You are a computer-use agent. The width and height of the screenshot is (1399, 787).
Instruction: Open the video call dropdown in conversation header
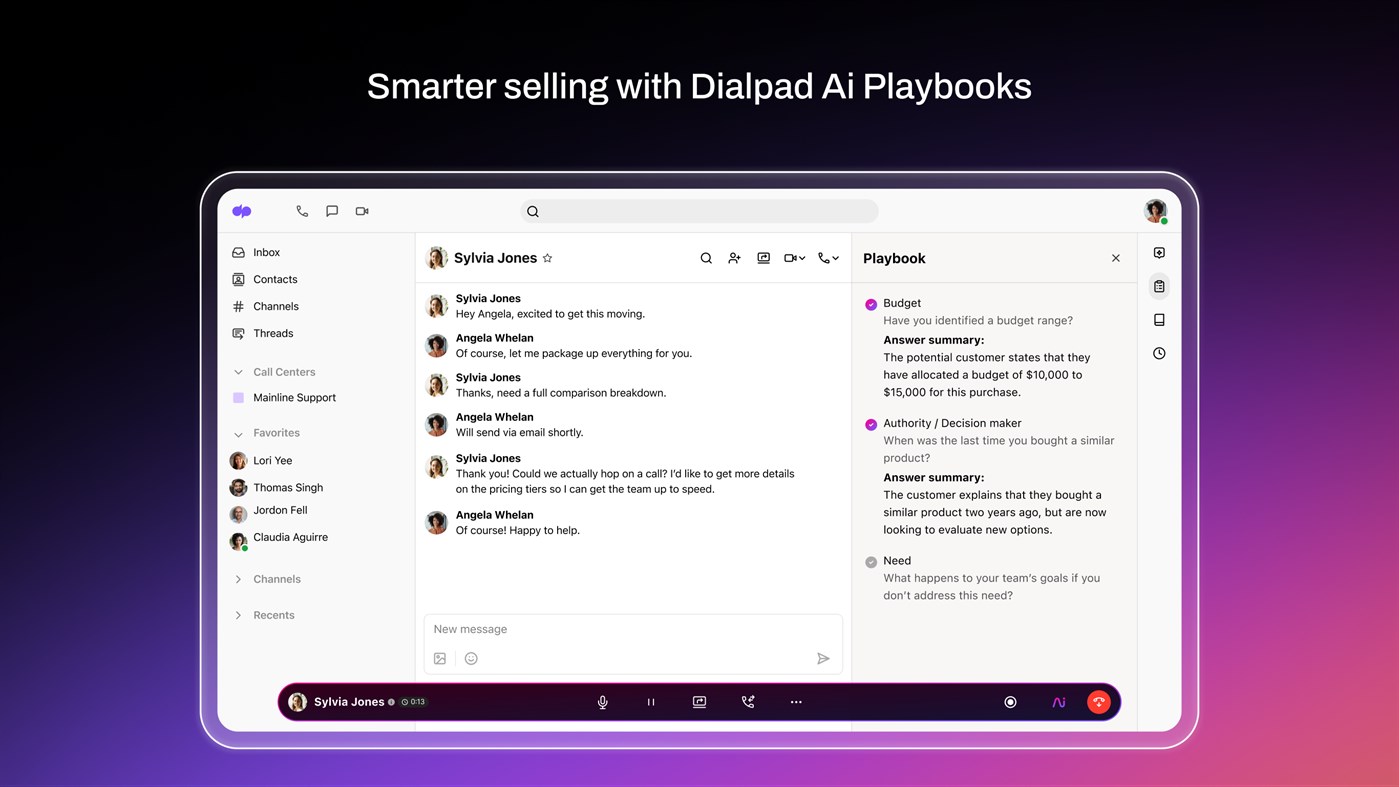click(793, 257)
